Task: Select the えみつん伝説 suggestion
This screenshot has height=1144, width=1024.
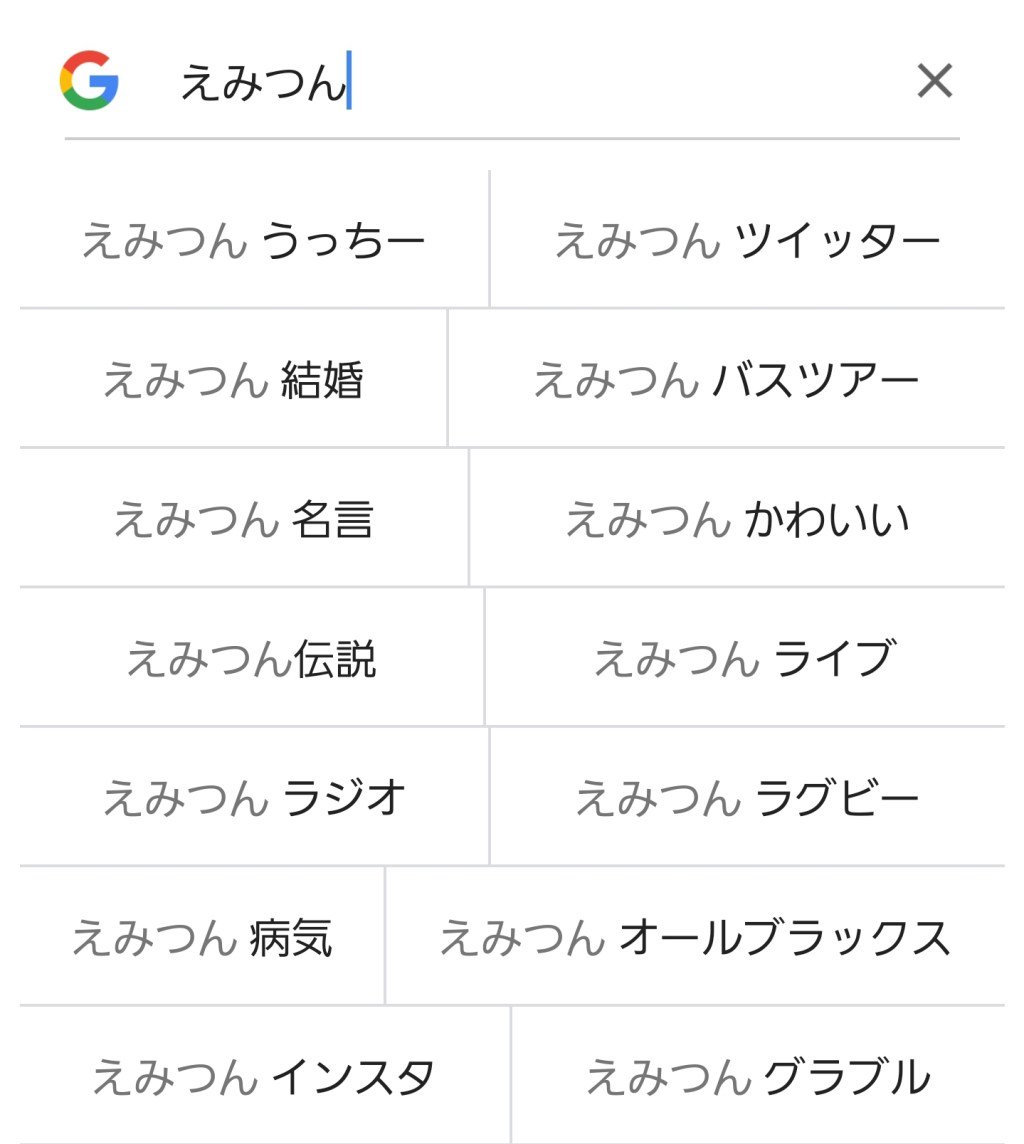Action: pos(251,659)
